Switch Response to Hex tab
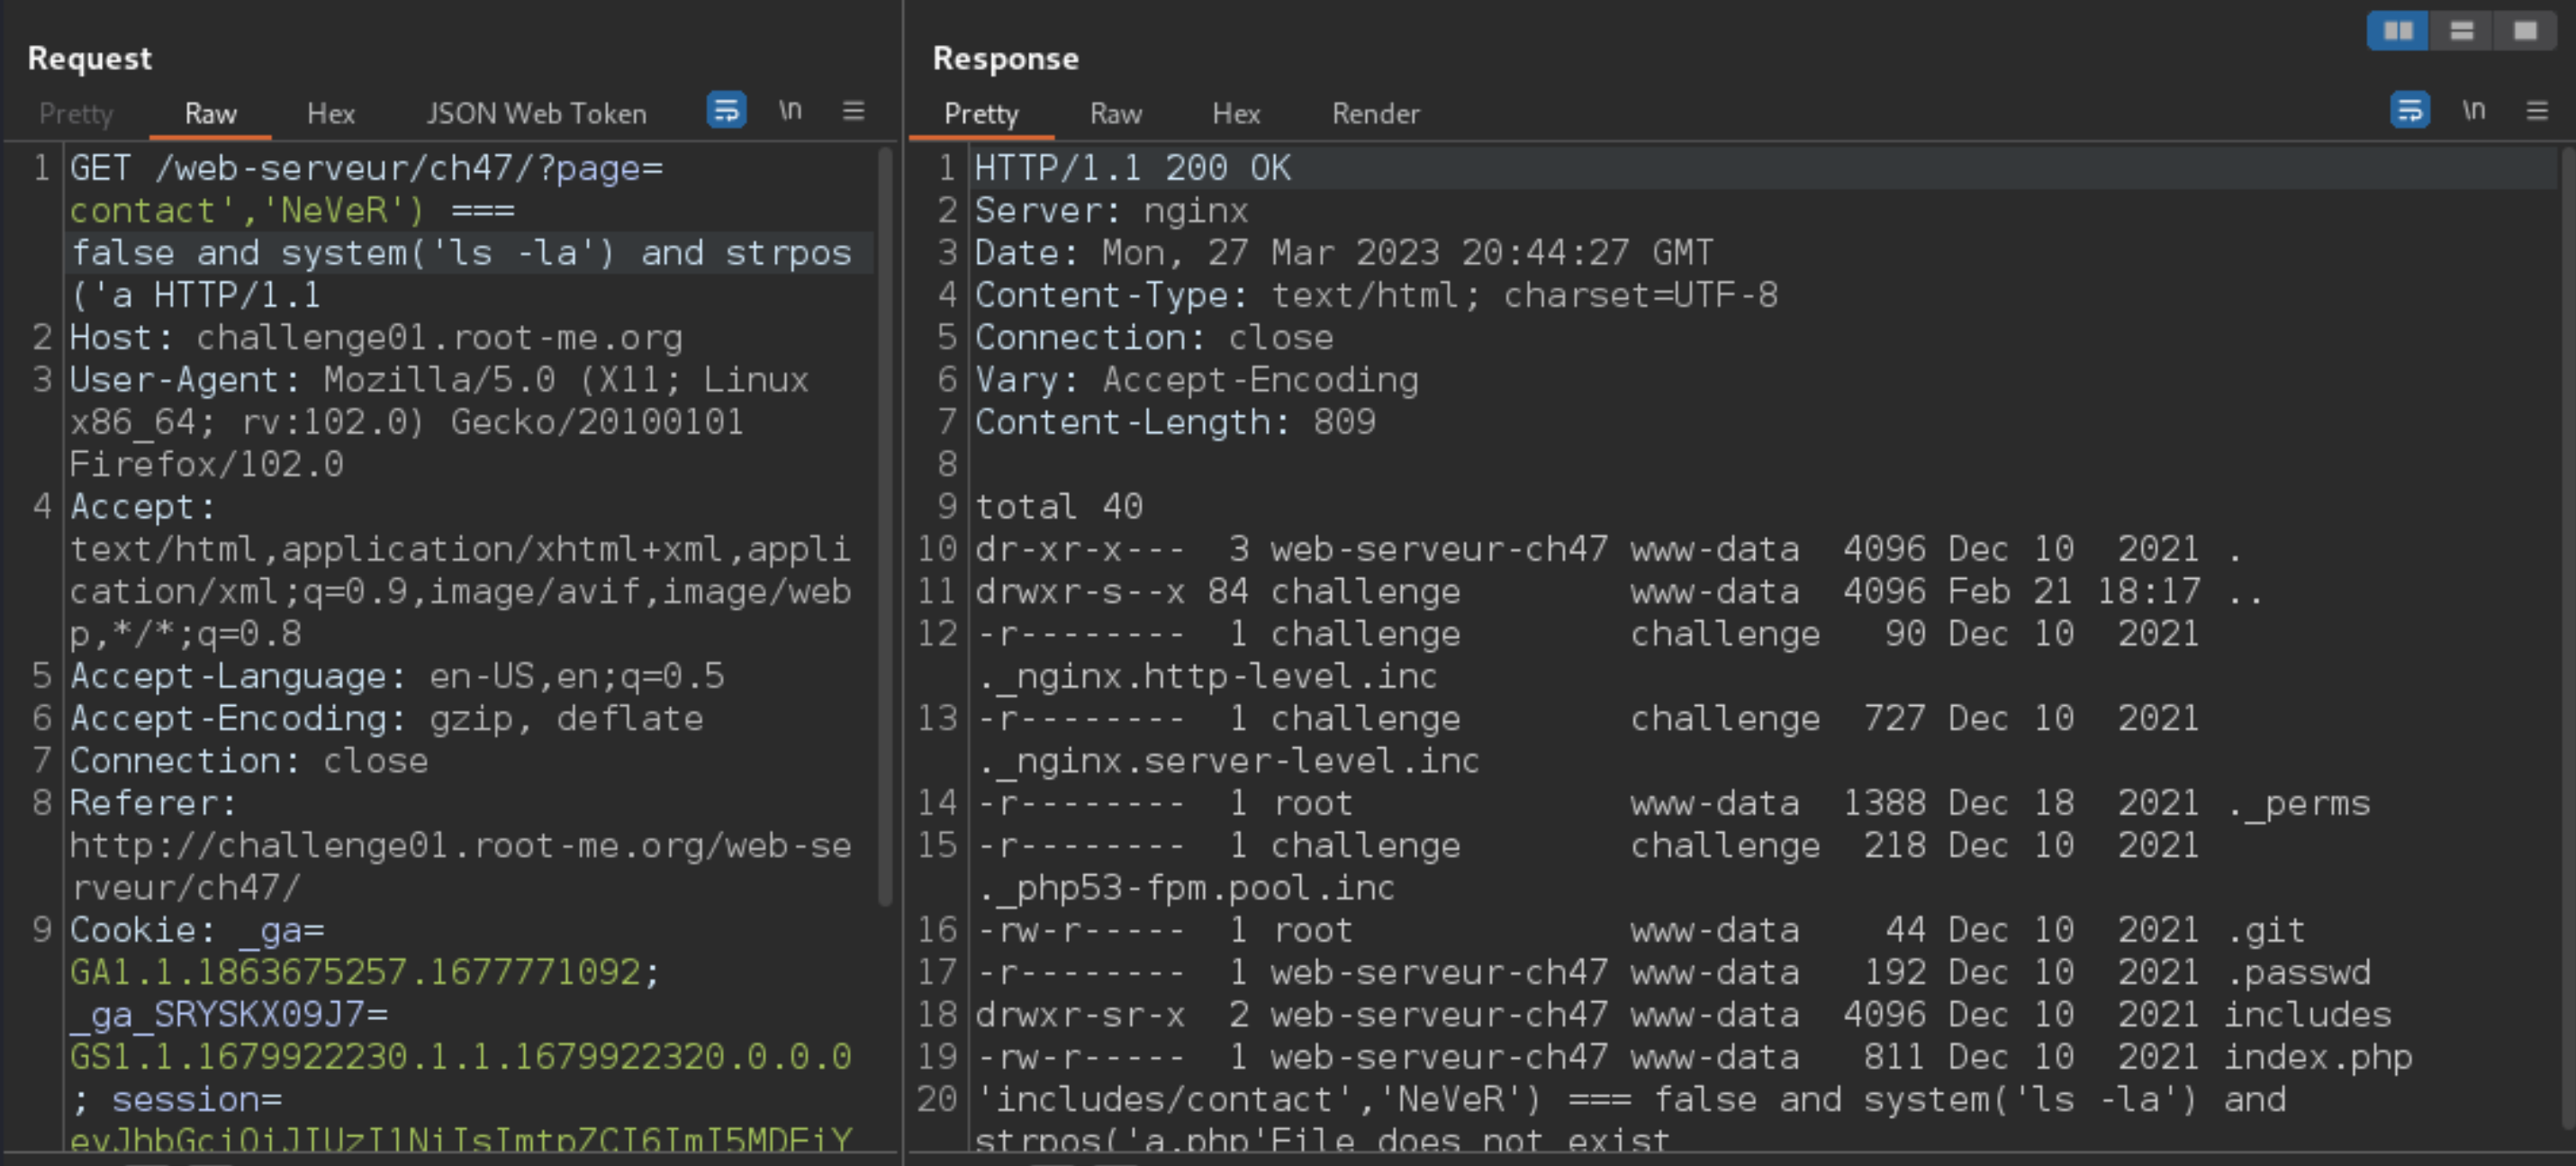The width and height of the screenshot is (2576, 1166). click(1237, 114)
